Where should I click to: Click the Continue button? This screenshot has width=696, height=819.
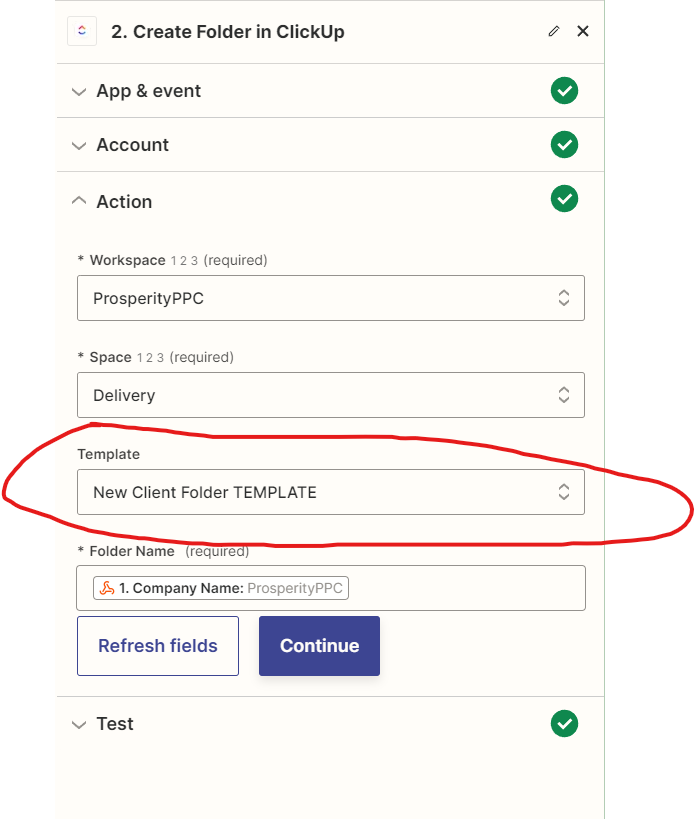click(320, 646)
